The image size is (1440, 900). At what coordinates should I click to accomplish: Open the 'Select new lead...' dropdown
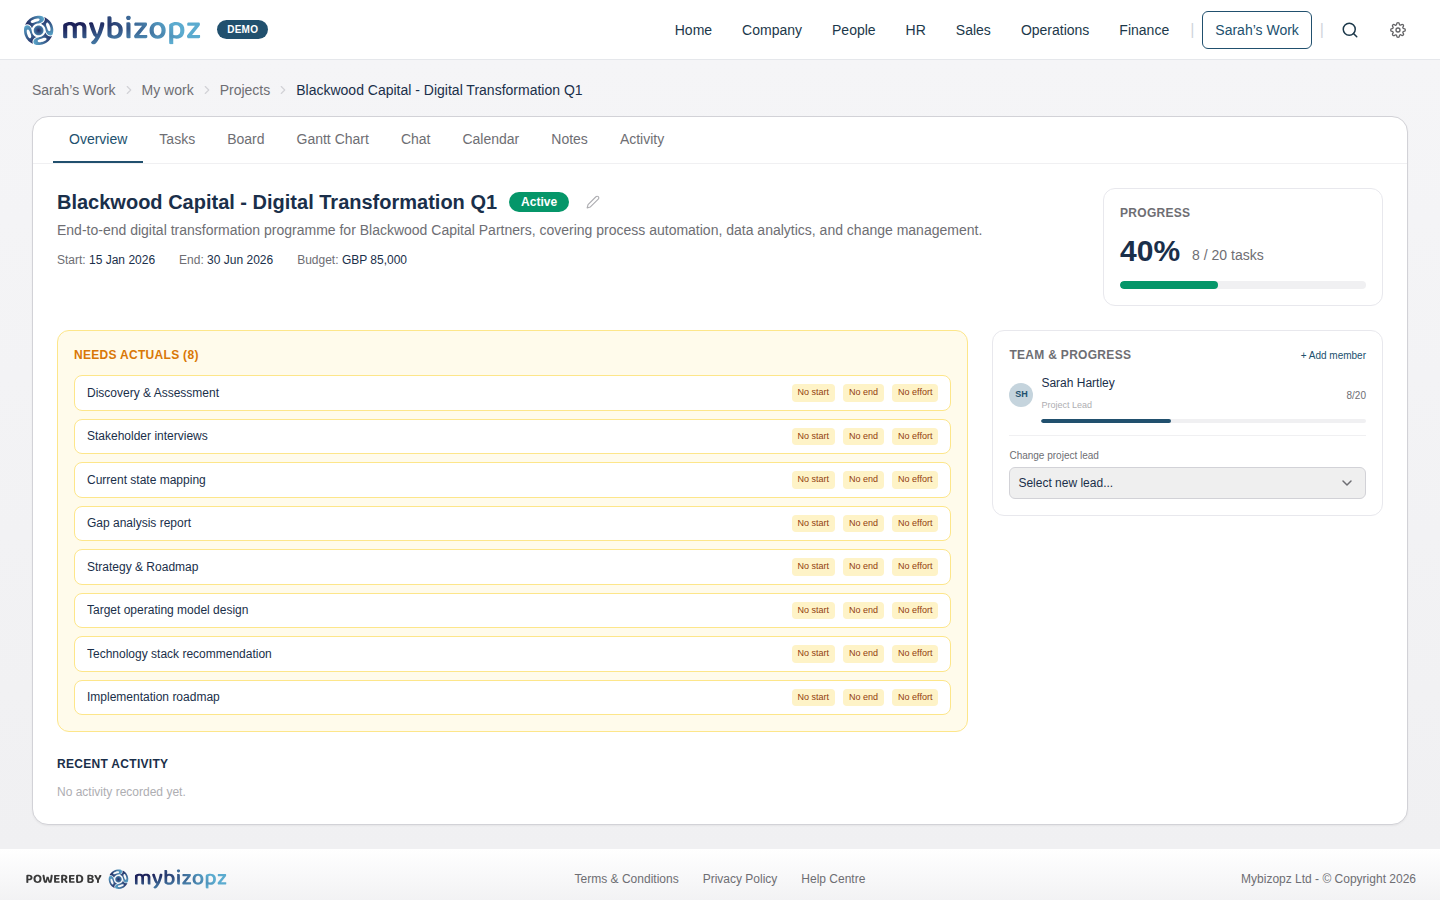pyautogui.click(x=1186, y=483)
